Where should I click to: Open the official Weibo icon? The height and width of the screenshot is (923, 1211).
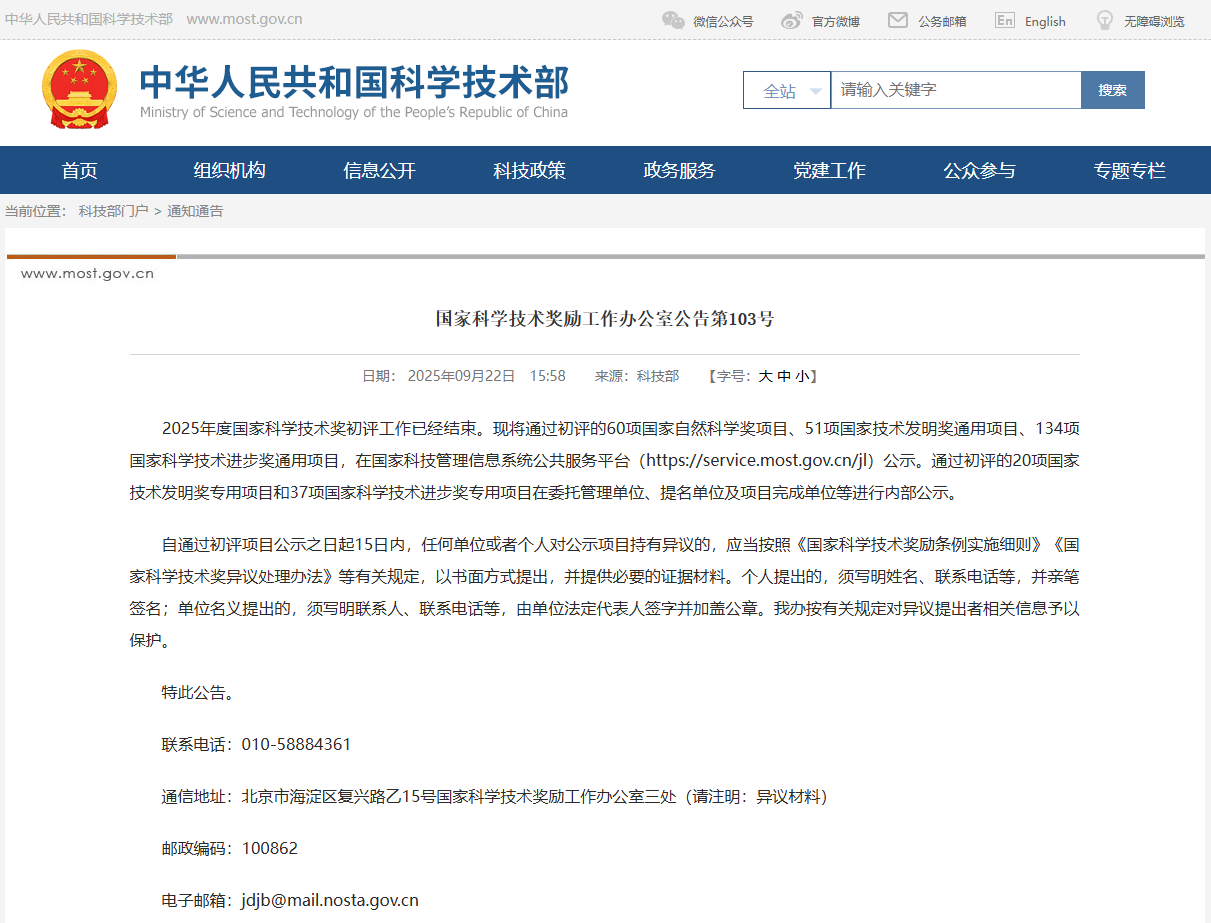[792, 20]
